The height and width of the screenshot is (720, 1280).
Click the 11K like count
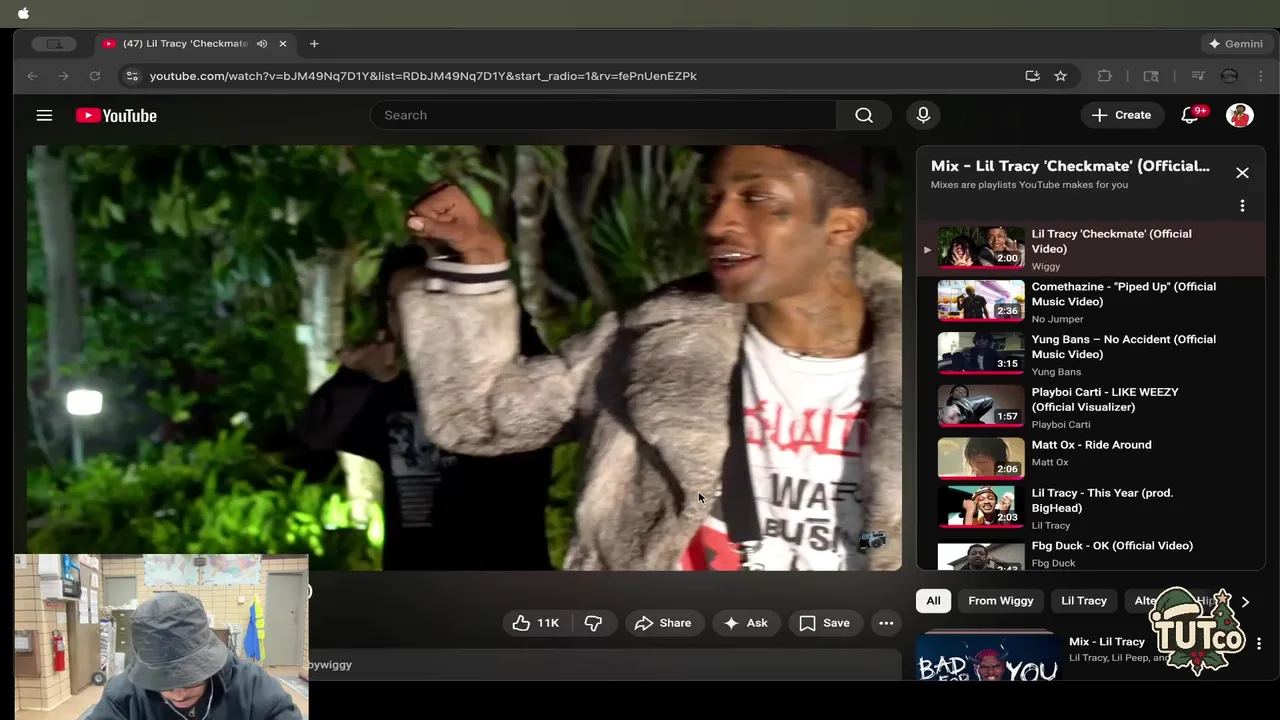548,623
